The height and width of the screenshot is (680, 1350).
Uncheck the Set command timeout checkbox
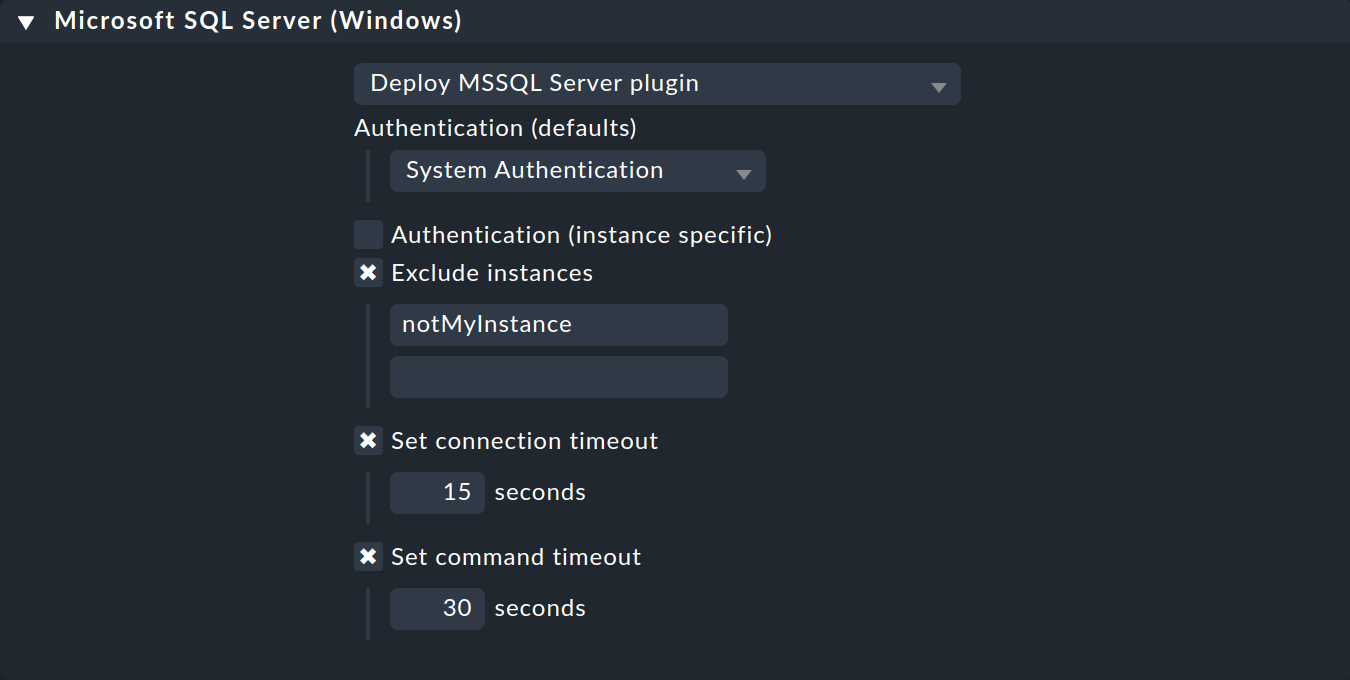(368, 557)
